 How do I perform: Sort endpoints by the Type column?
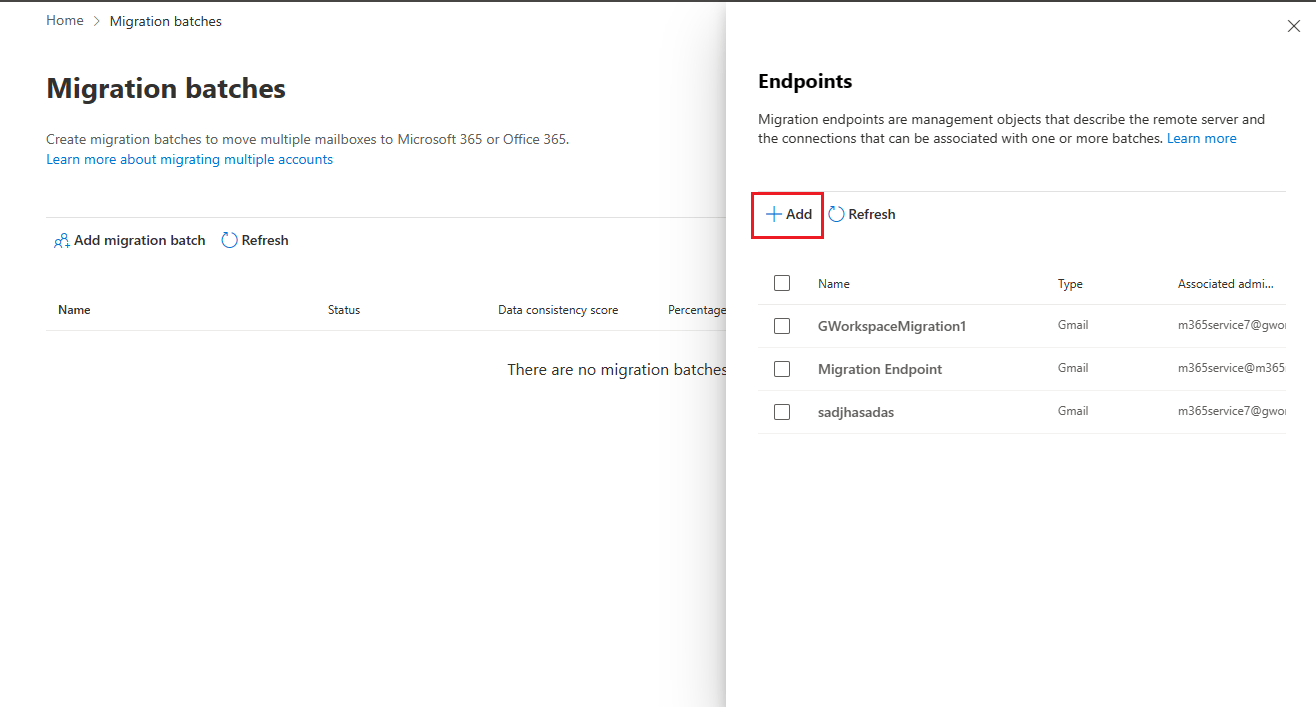[x=1069, y=283]
